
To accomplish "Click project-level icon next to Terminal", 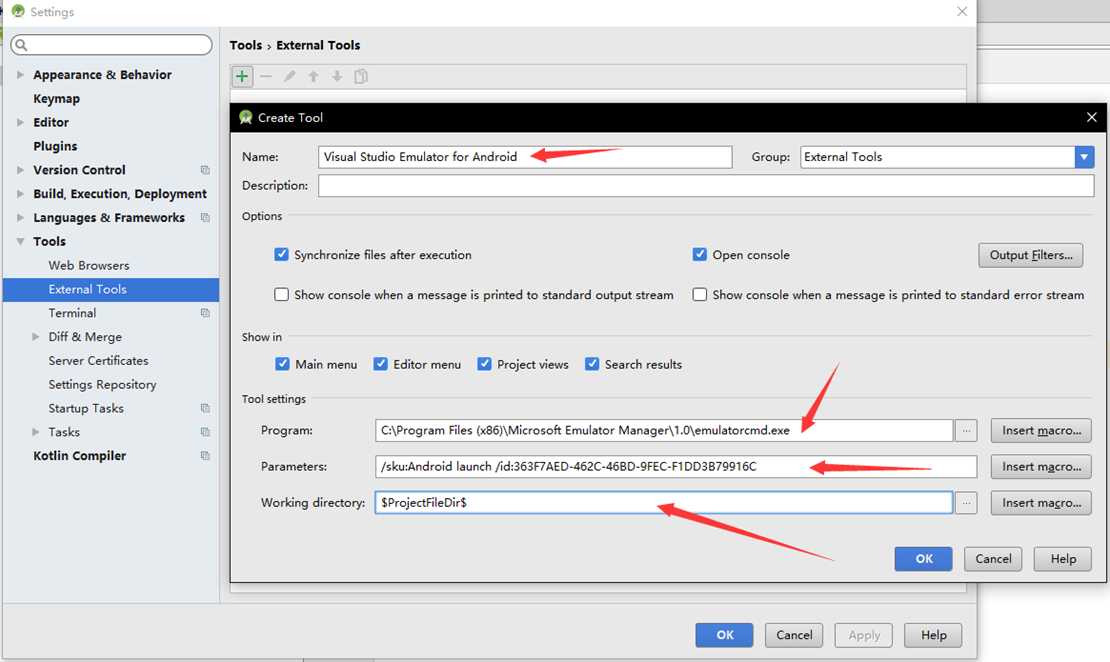I will (205, 313).
